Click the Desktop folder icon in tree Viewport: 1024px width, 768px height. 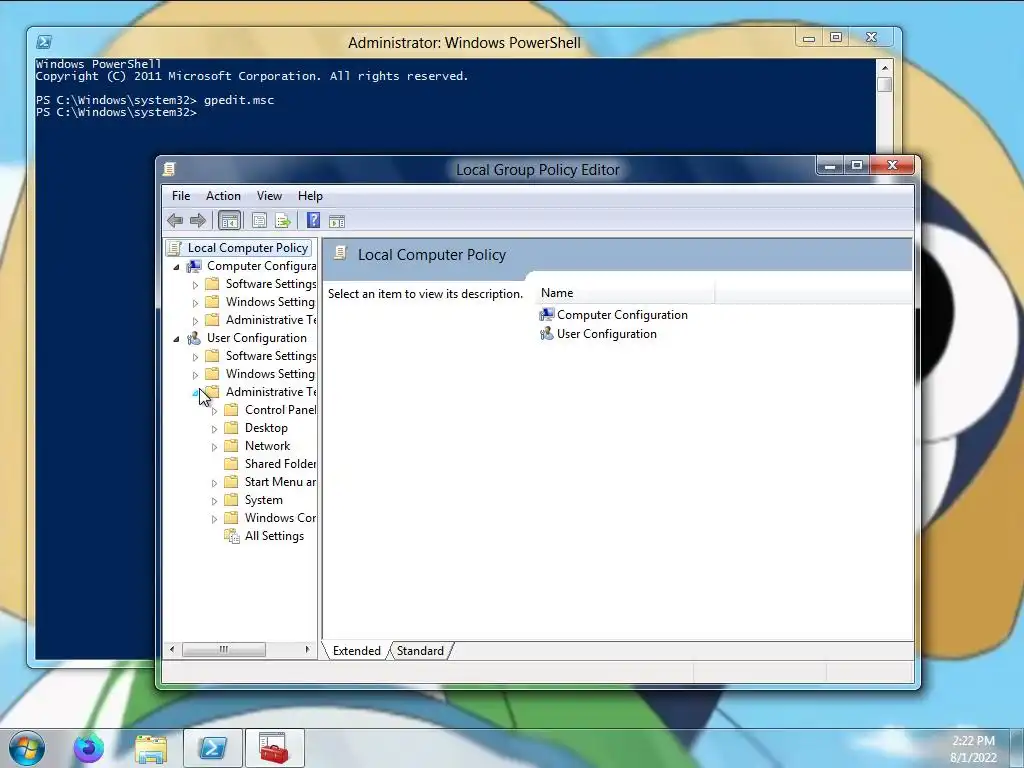[231, 428]
